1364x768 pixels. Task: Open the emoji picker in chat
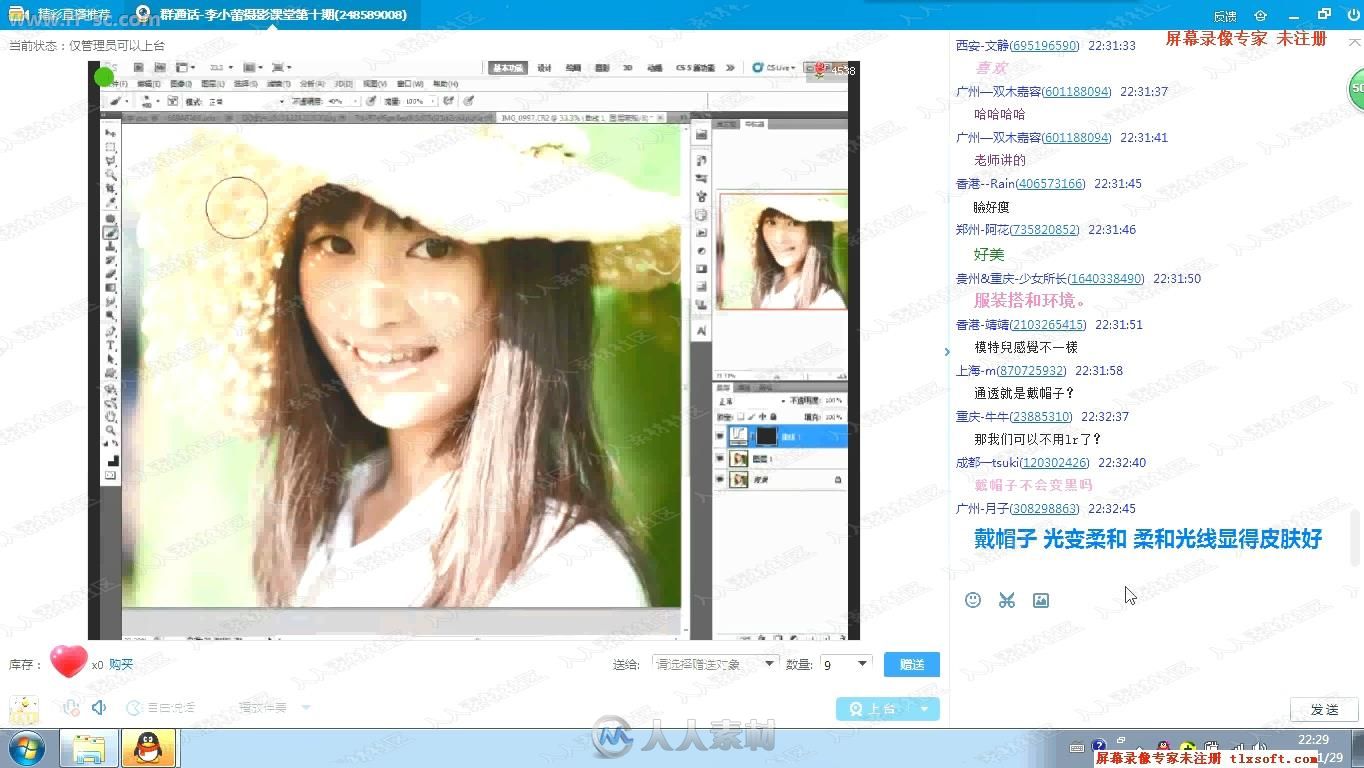(973, 600)
